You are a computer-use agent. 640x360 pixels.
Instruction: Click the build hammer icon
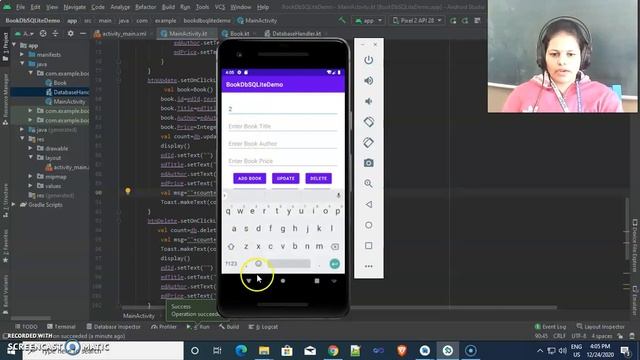pyautogui.click(x=342, y=20)
